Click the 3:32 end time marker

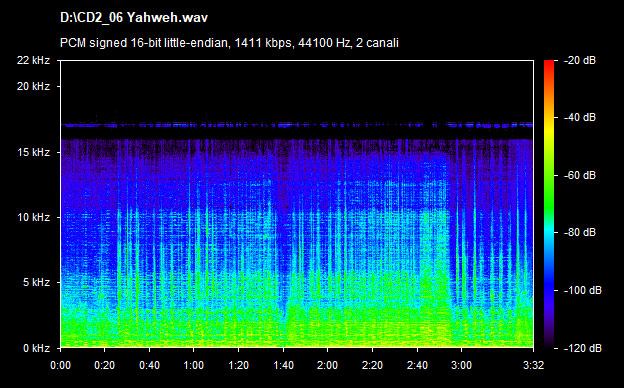click(533, 365)
